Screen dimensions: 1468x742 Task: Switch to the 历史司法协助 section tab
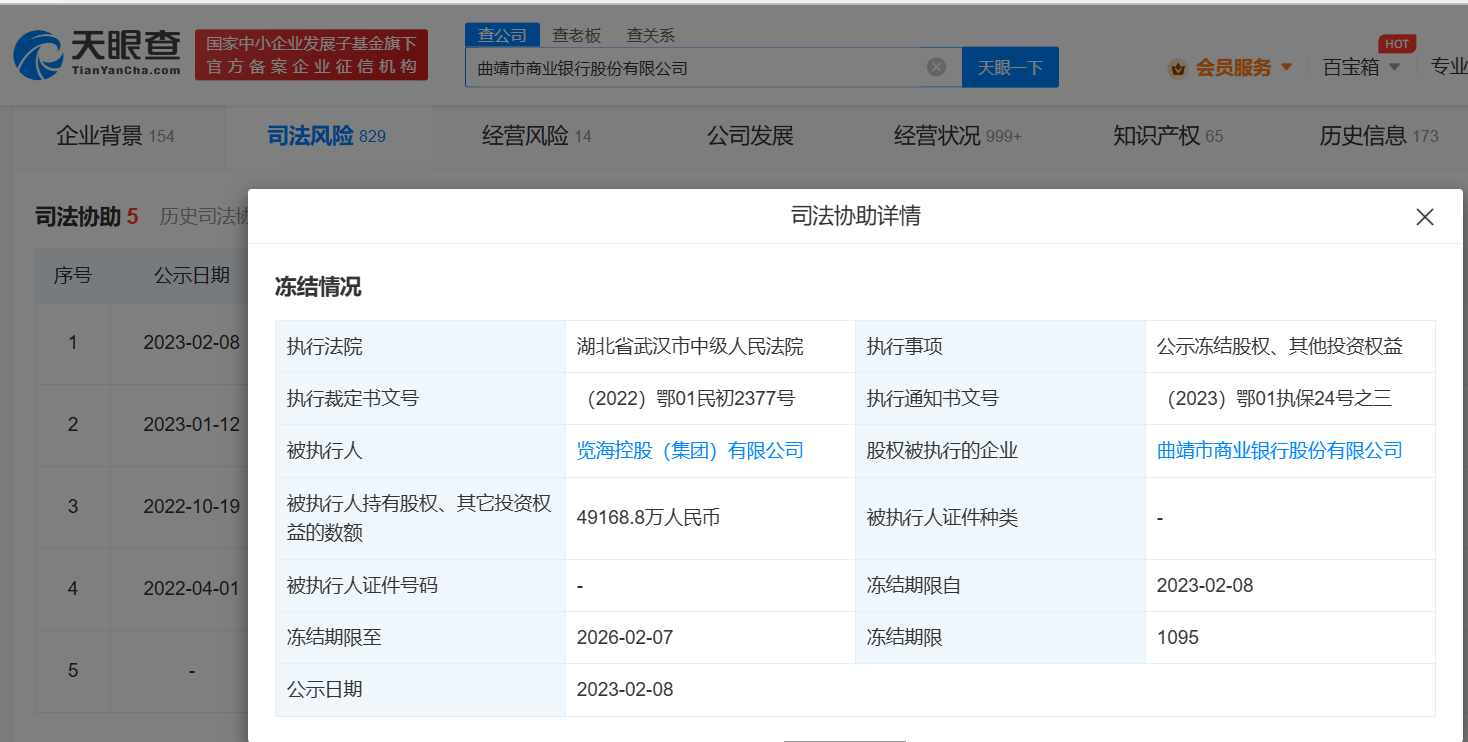click(204, 217)
